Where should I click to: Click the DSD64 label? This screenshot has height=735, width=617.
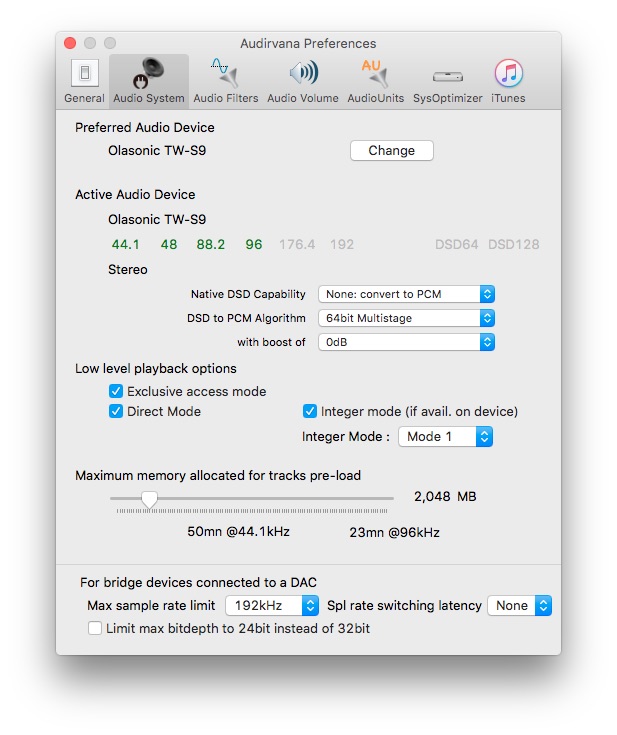click(456, 244)
